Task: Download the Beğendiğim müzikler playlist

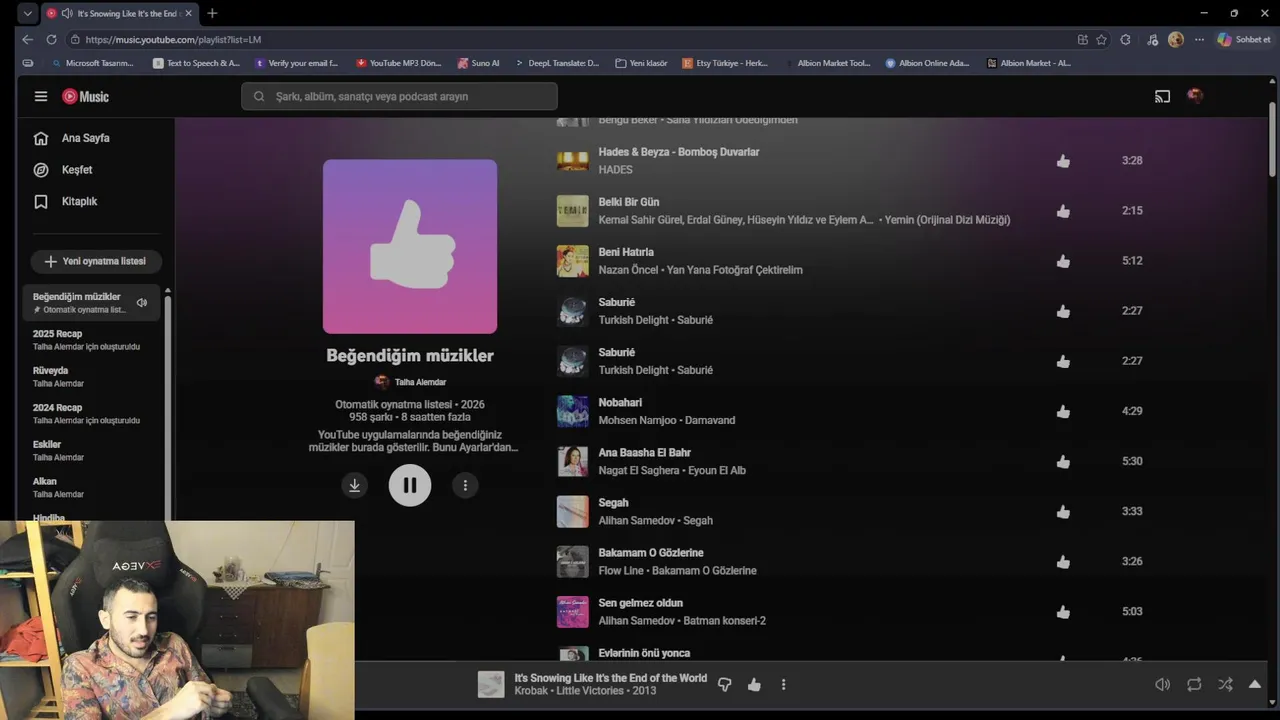Action: (354, 485)
